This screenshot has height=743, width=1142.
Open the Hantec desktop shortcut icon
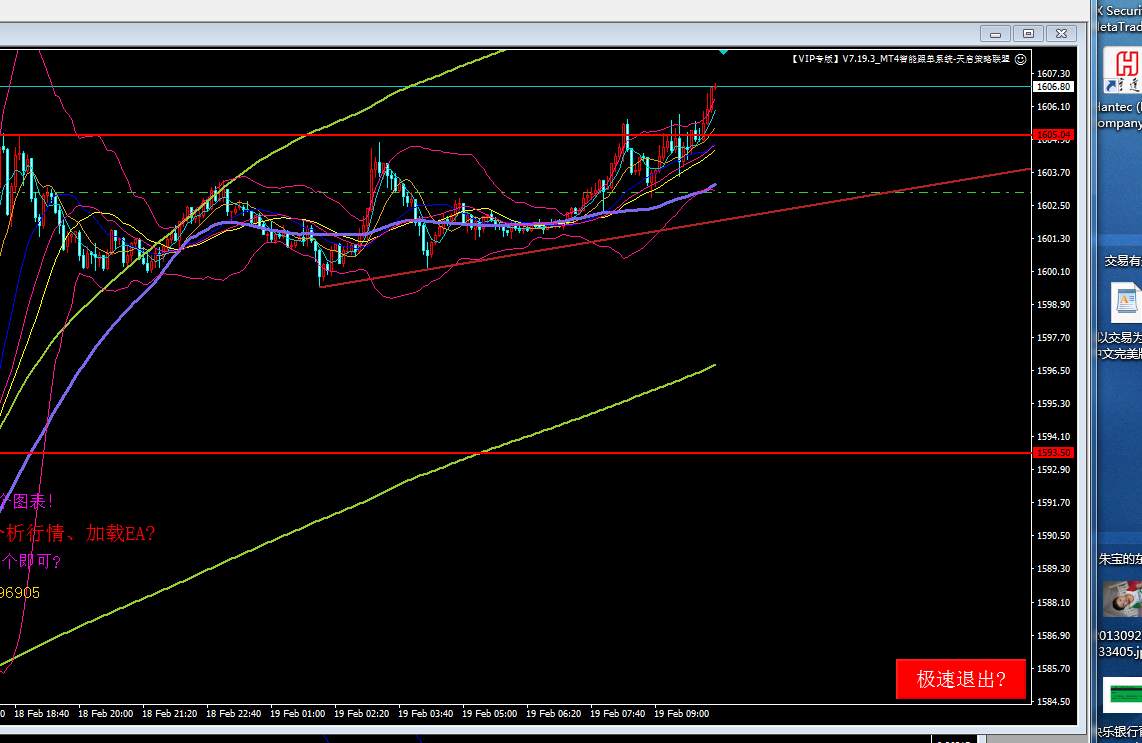[x=1122, y=70]
